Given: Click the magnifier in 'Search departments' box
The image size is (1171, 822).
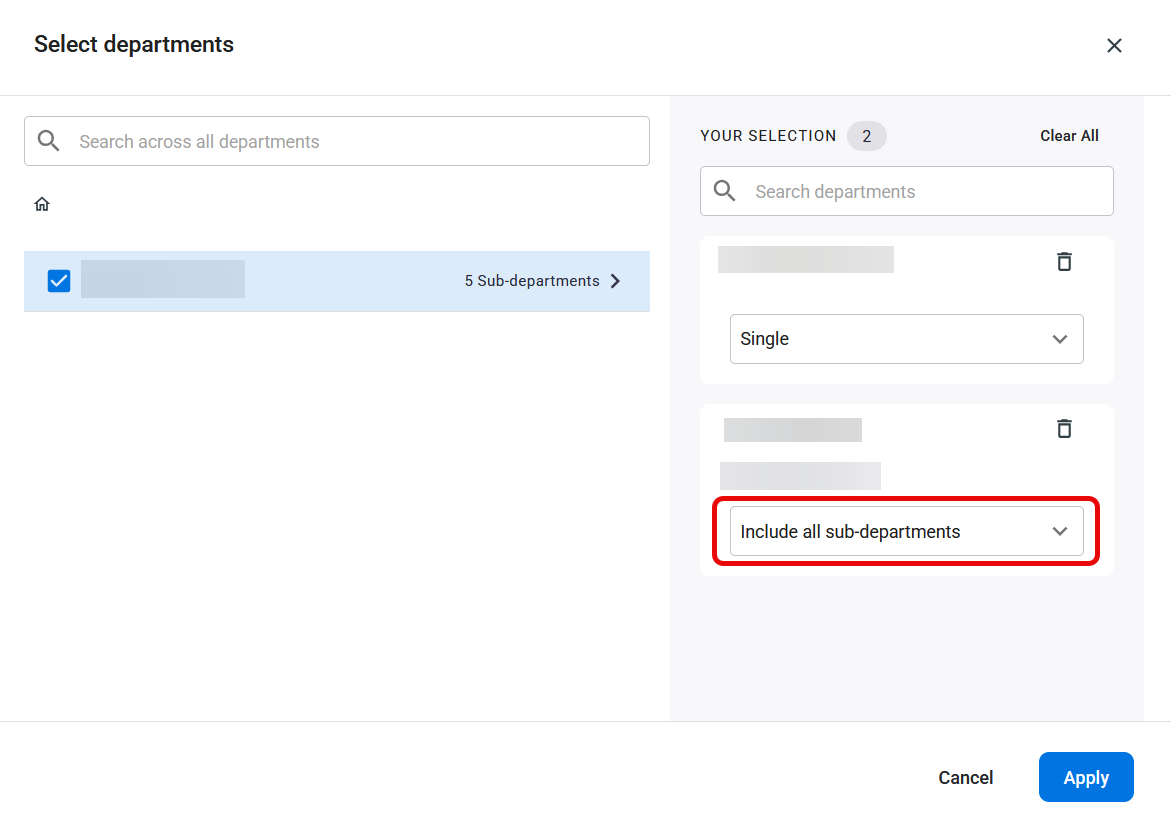Looking at the screenshot, I should [724, 190].
